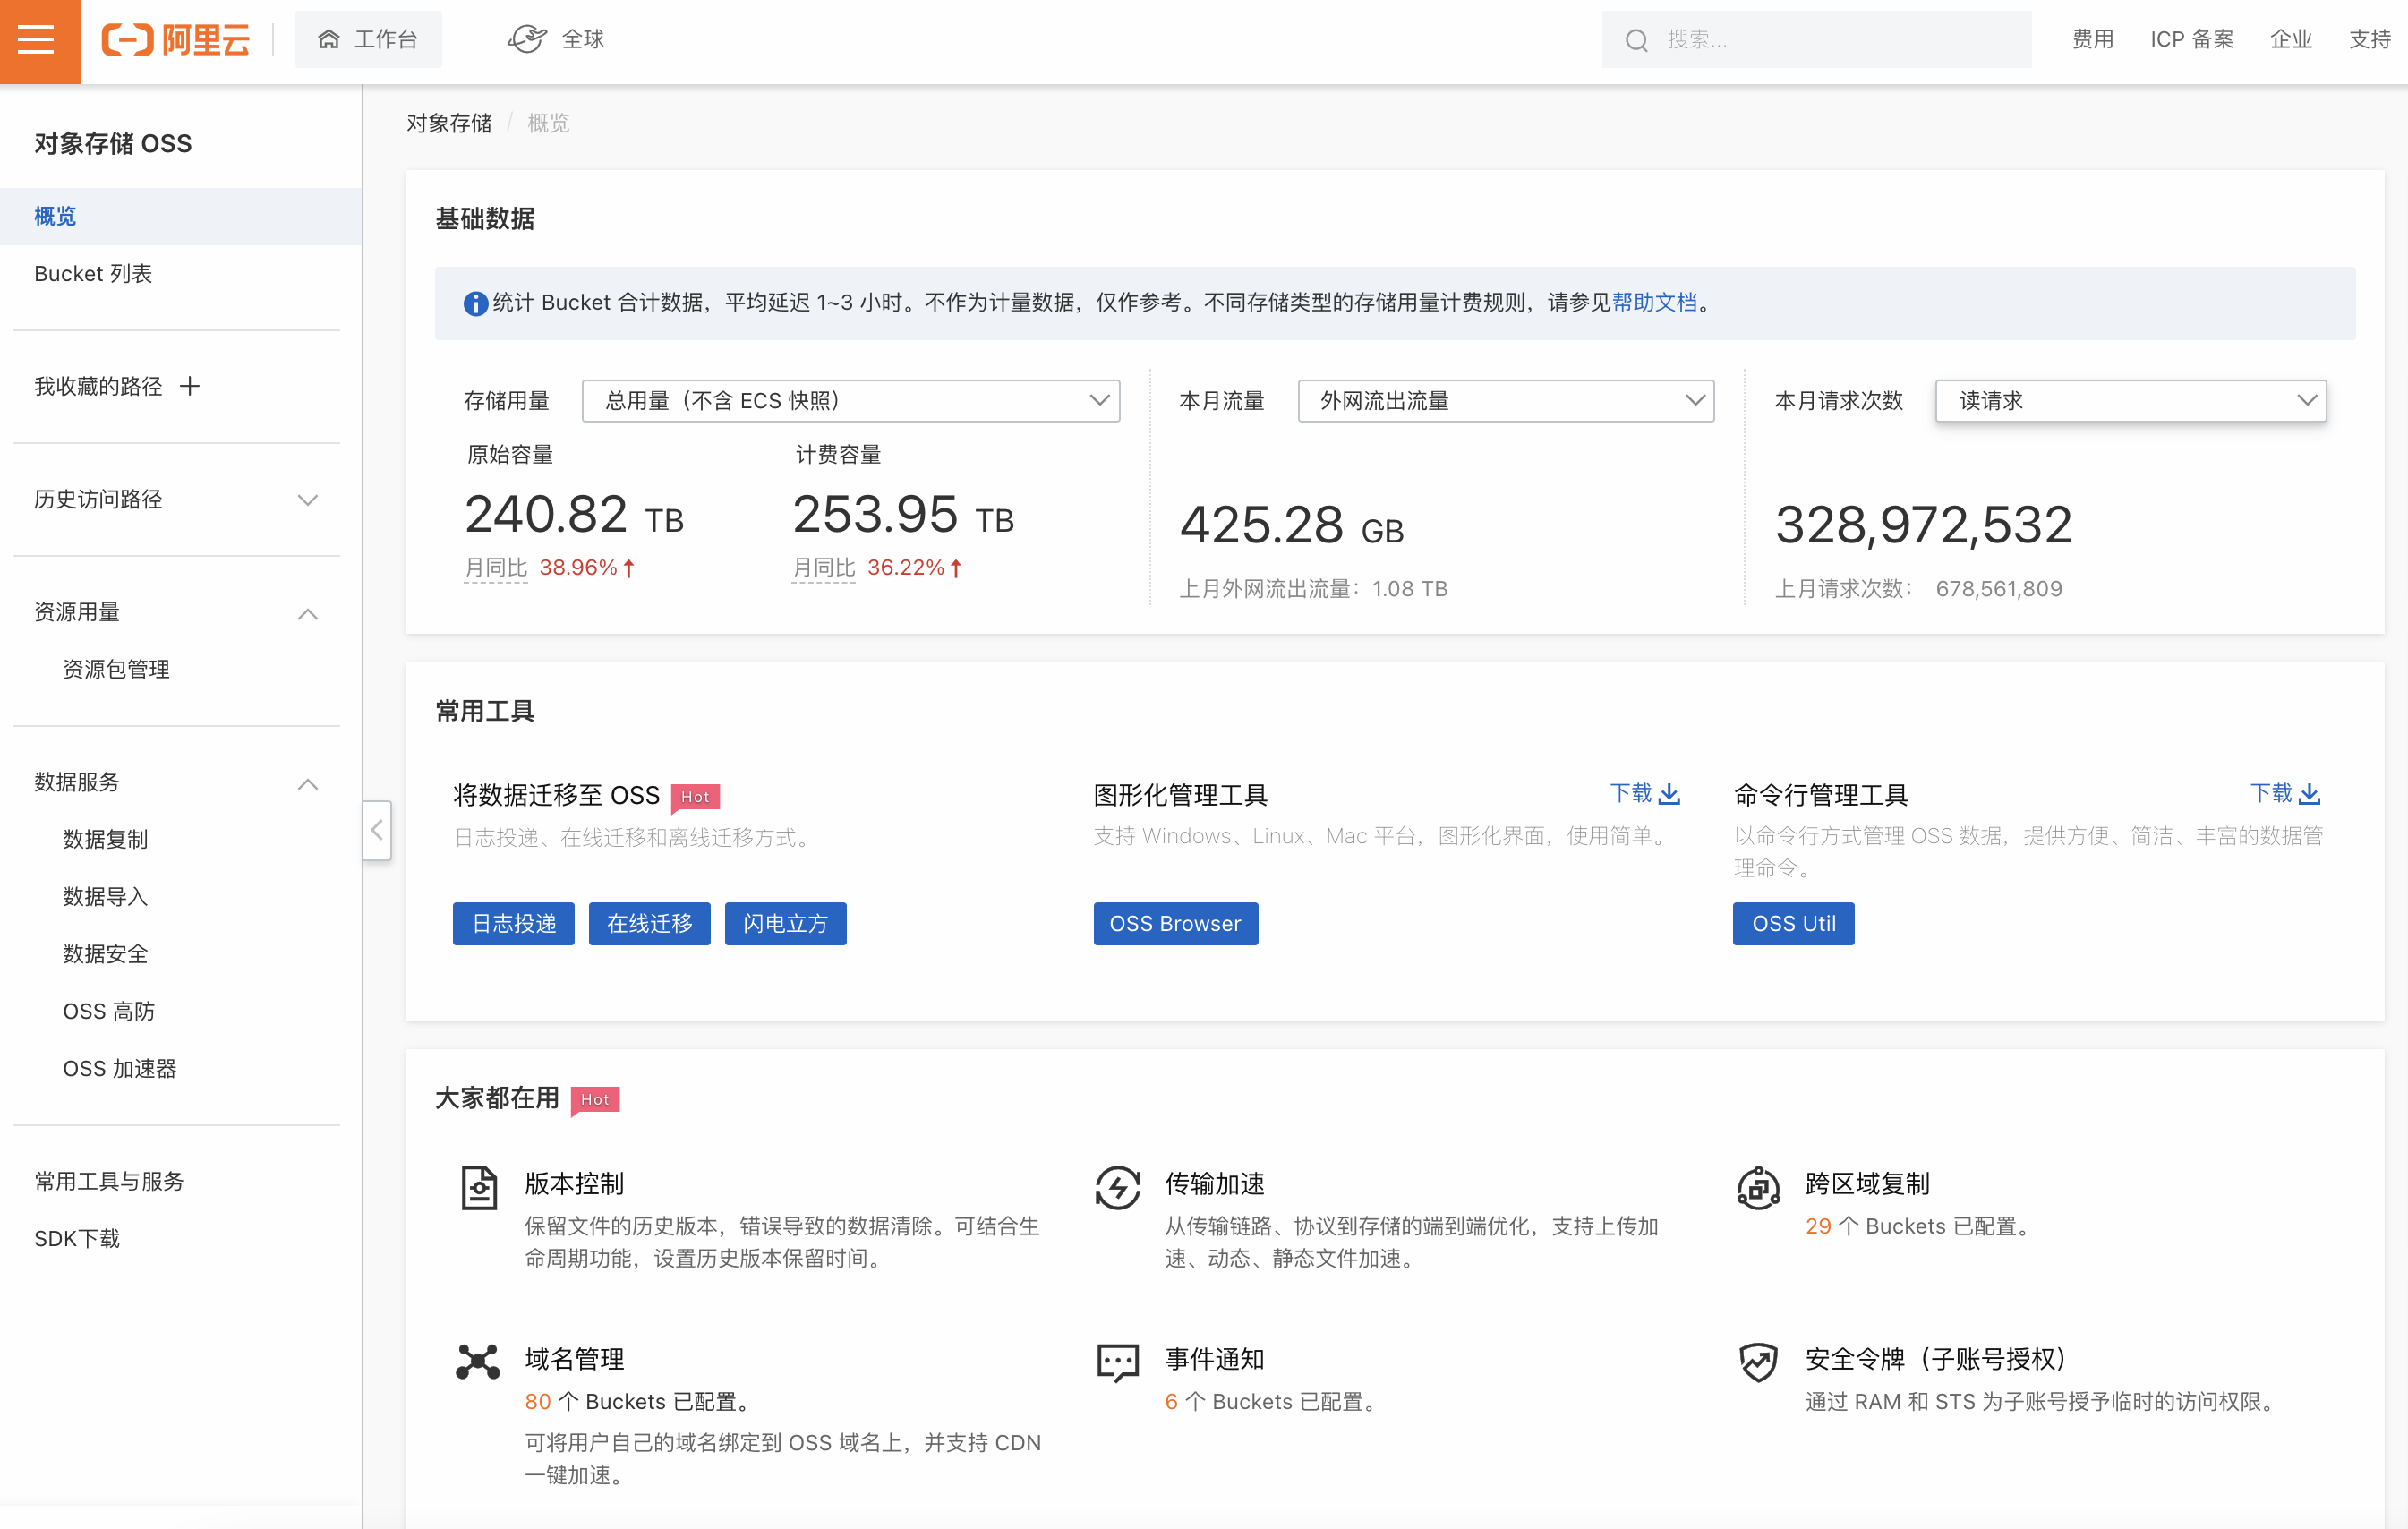2408x1529 pixels.
Task: Click the 在线迁移 button
Action: pyautogui.click(x=650, y=924)
